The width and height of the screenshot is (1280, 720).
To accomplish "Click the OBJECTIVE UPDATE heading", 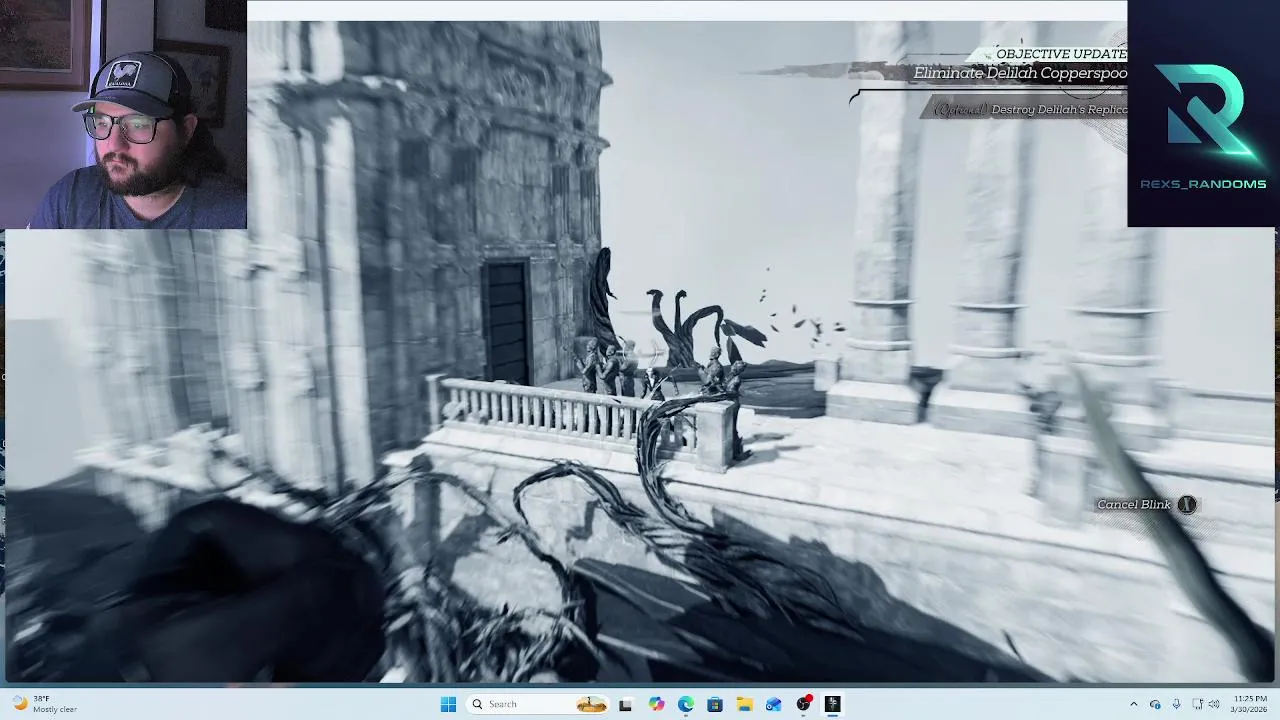I will (1061, 54).
